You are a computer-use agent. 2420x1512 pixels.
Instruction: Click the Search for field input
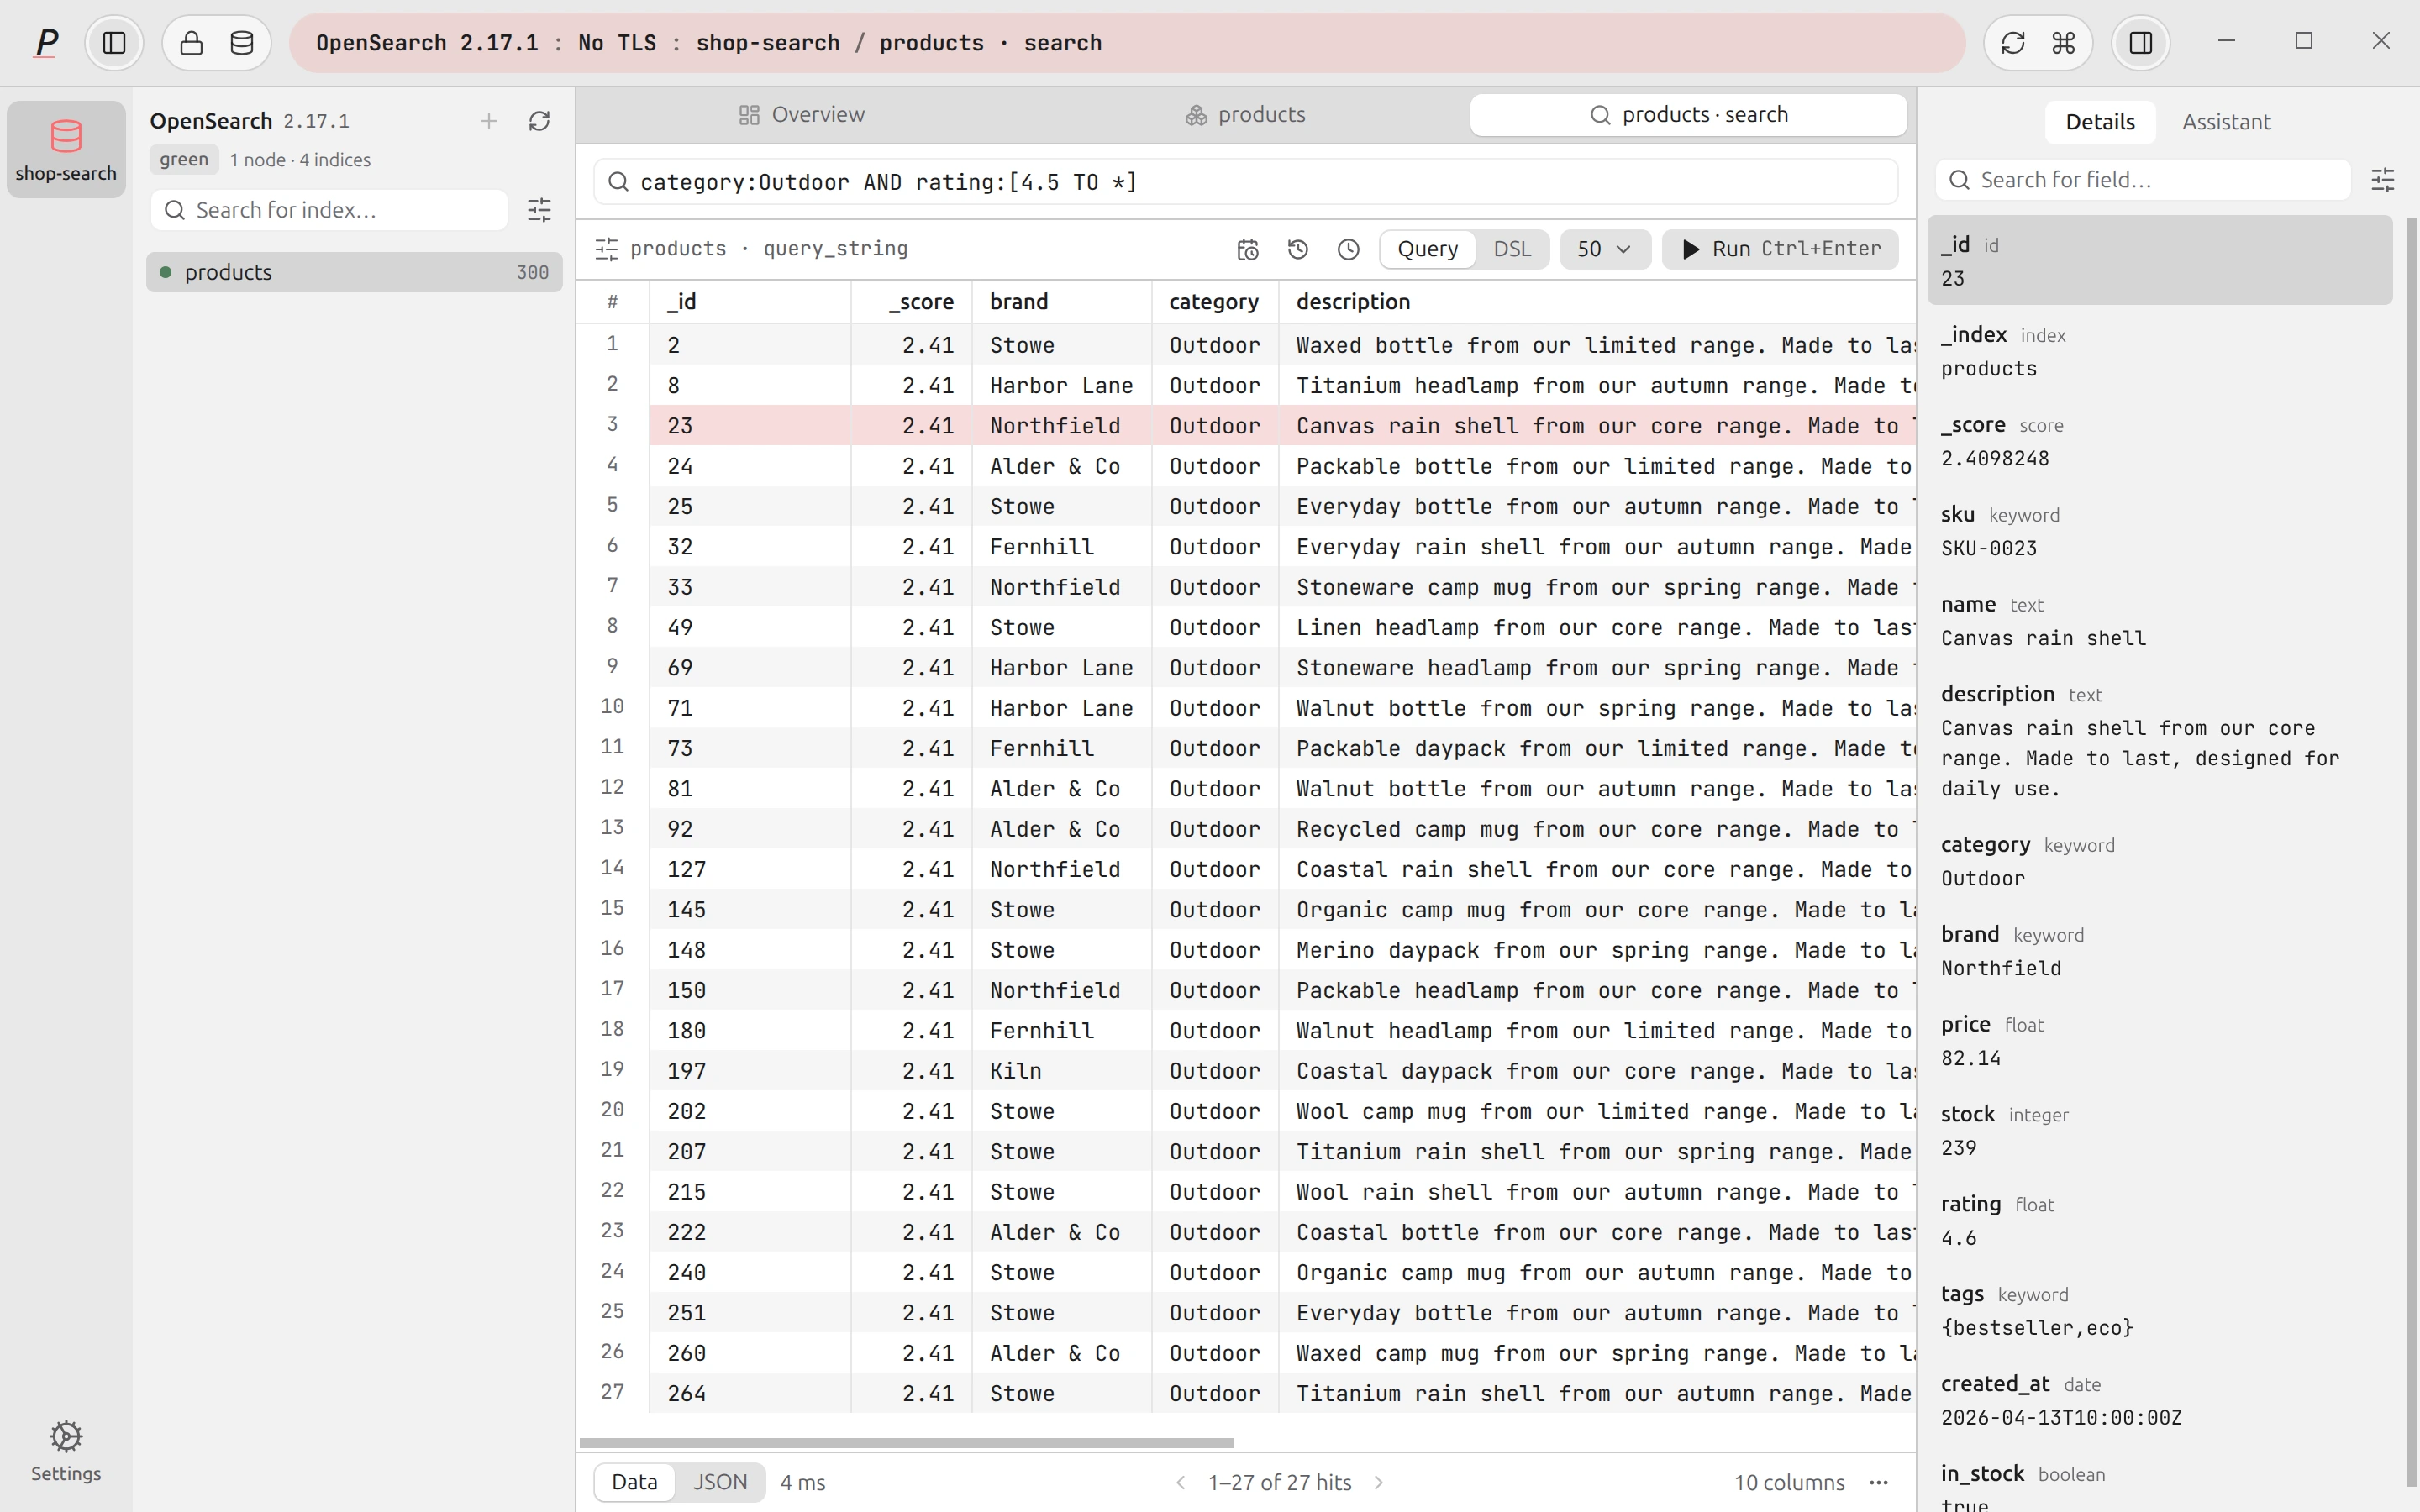coord(2143,180)
